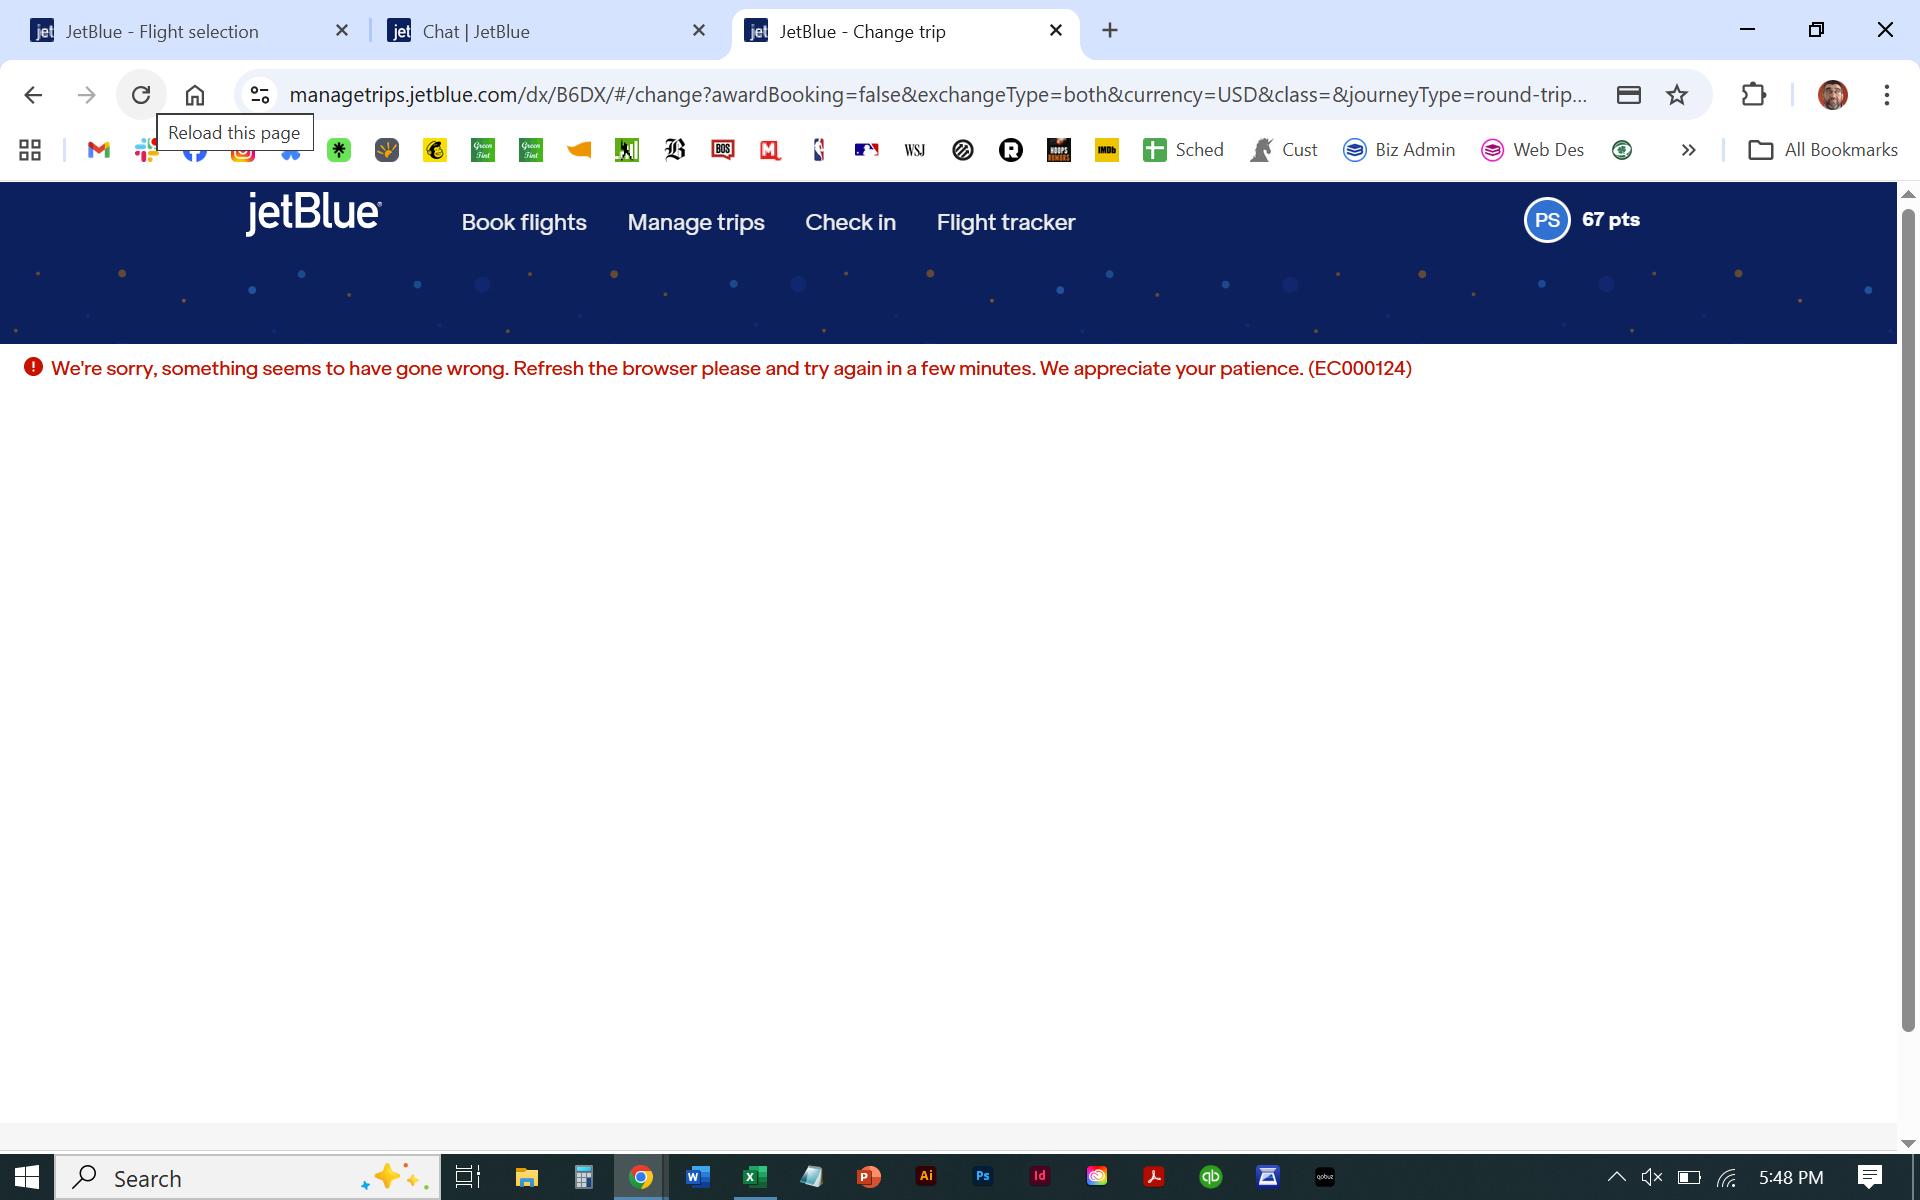1920x1200 pixels.
Task: Click the Chrome home icon
Action: click(x=195, y=95)
